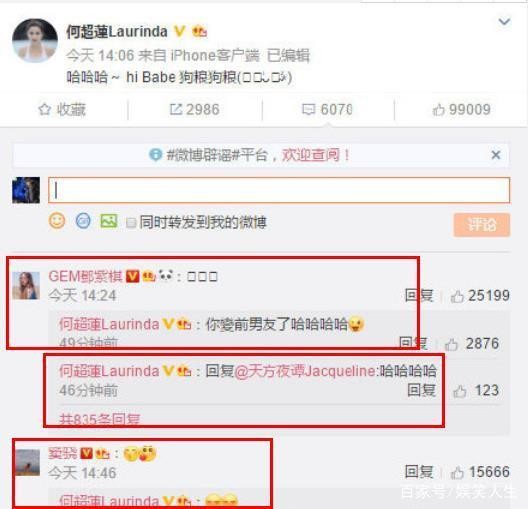This screenshot has height=509, width=528.
Task: Open the emoji smiley picker
Action: tap(57, 221)
